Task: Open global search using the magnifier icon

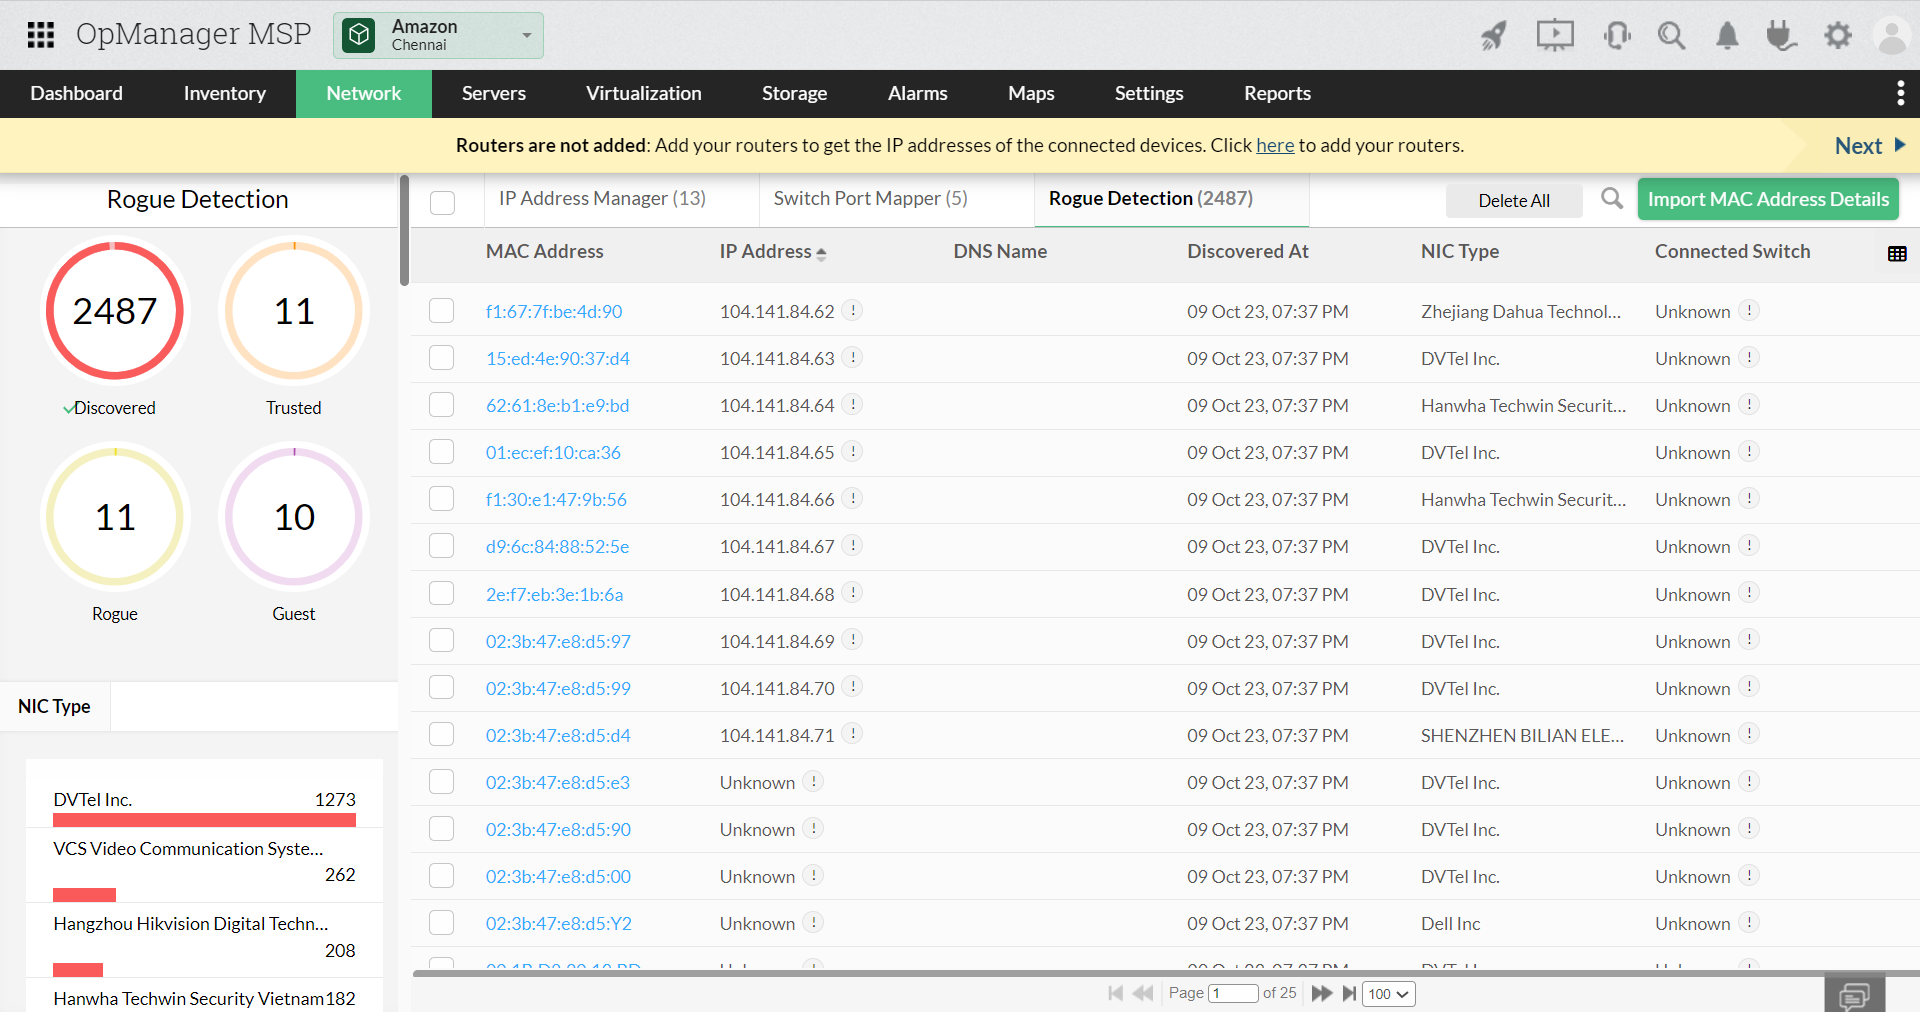Action: click(x=1671, y=35)
